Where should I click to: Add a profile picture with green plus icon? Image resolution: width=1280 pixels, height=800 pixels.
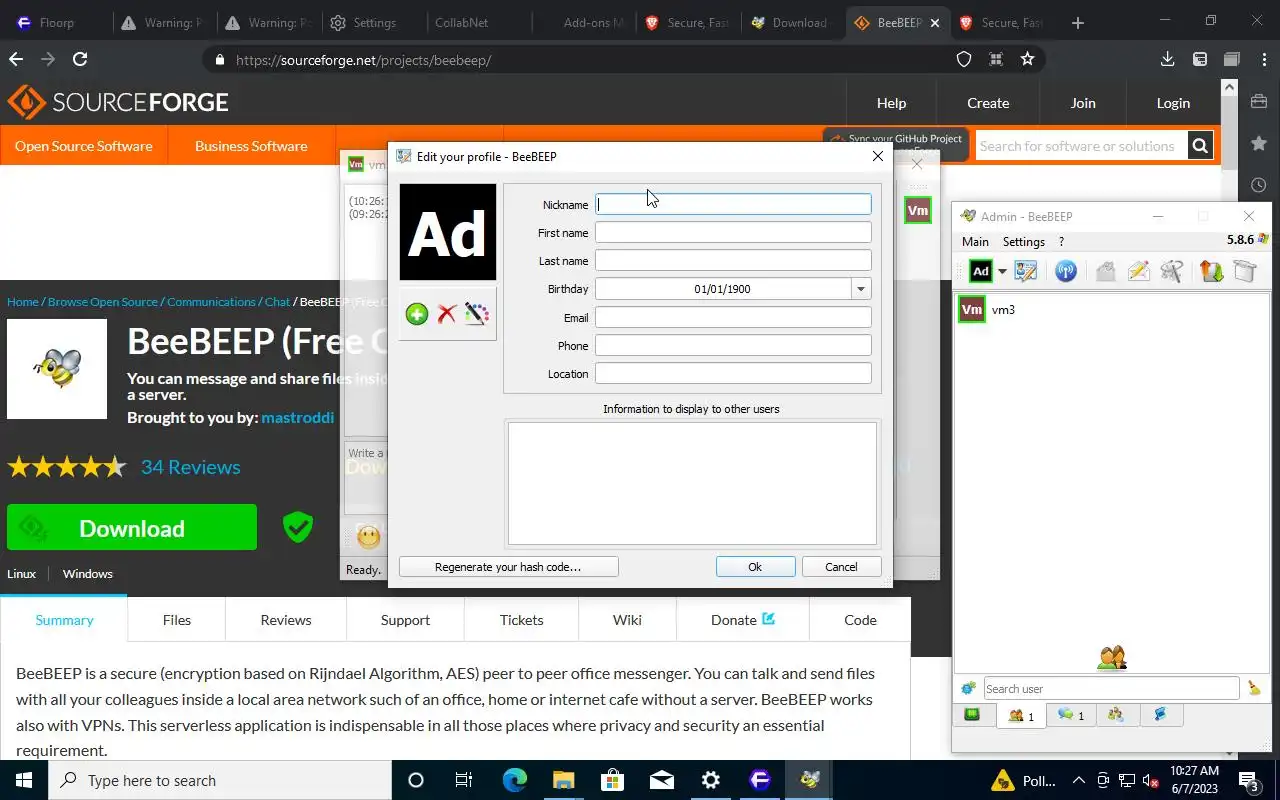pos(417,314)
